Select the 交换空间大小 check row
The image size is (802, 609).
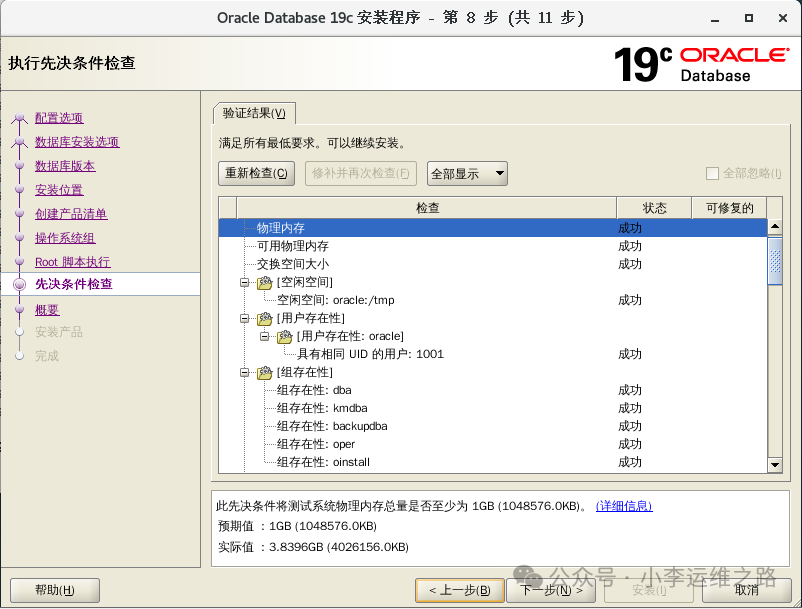pyautogui.click(x=493, y=264)
